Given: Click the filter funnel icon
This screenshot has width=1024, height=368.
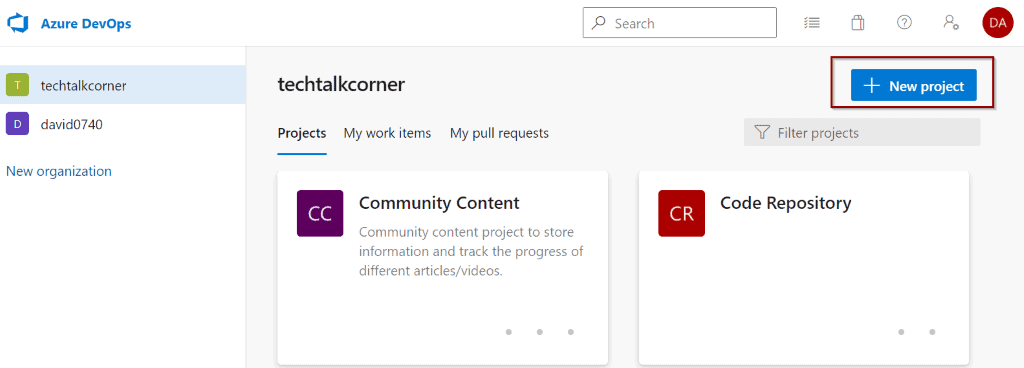Looking at the screenshot, I should (761, 133).
